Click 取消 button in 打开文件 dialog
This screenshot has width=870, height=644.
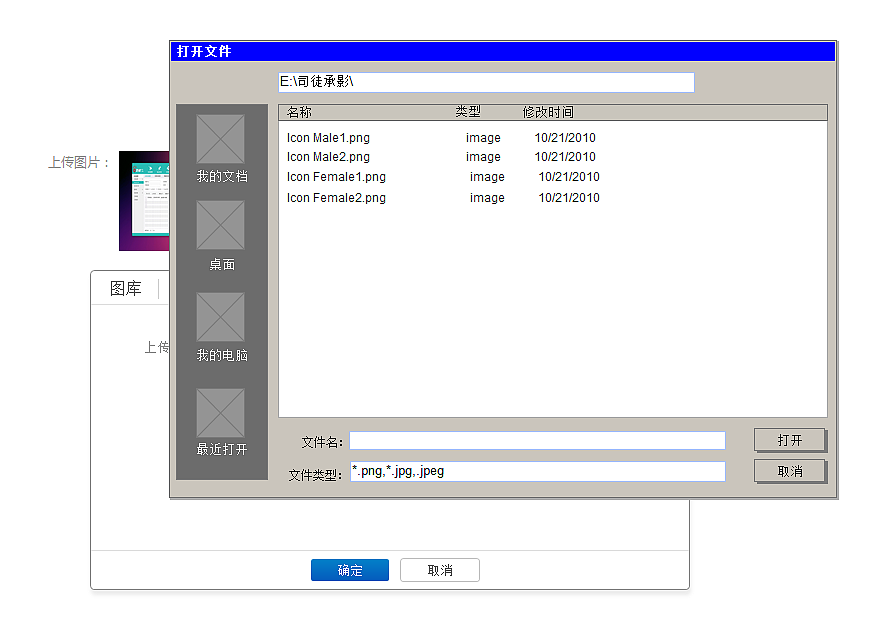[790, 471]
